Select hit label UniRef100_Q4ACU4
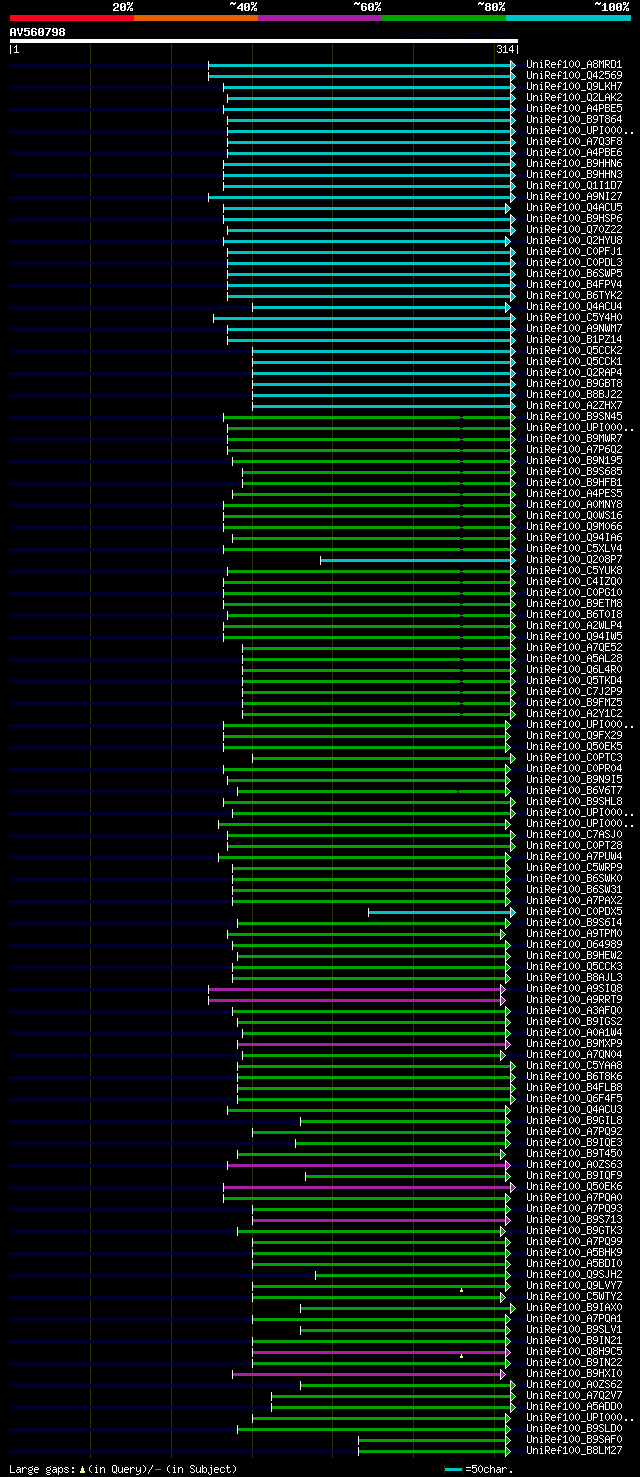The width and height of the screenshot is (640, 1477). pos(574,306)
